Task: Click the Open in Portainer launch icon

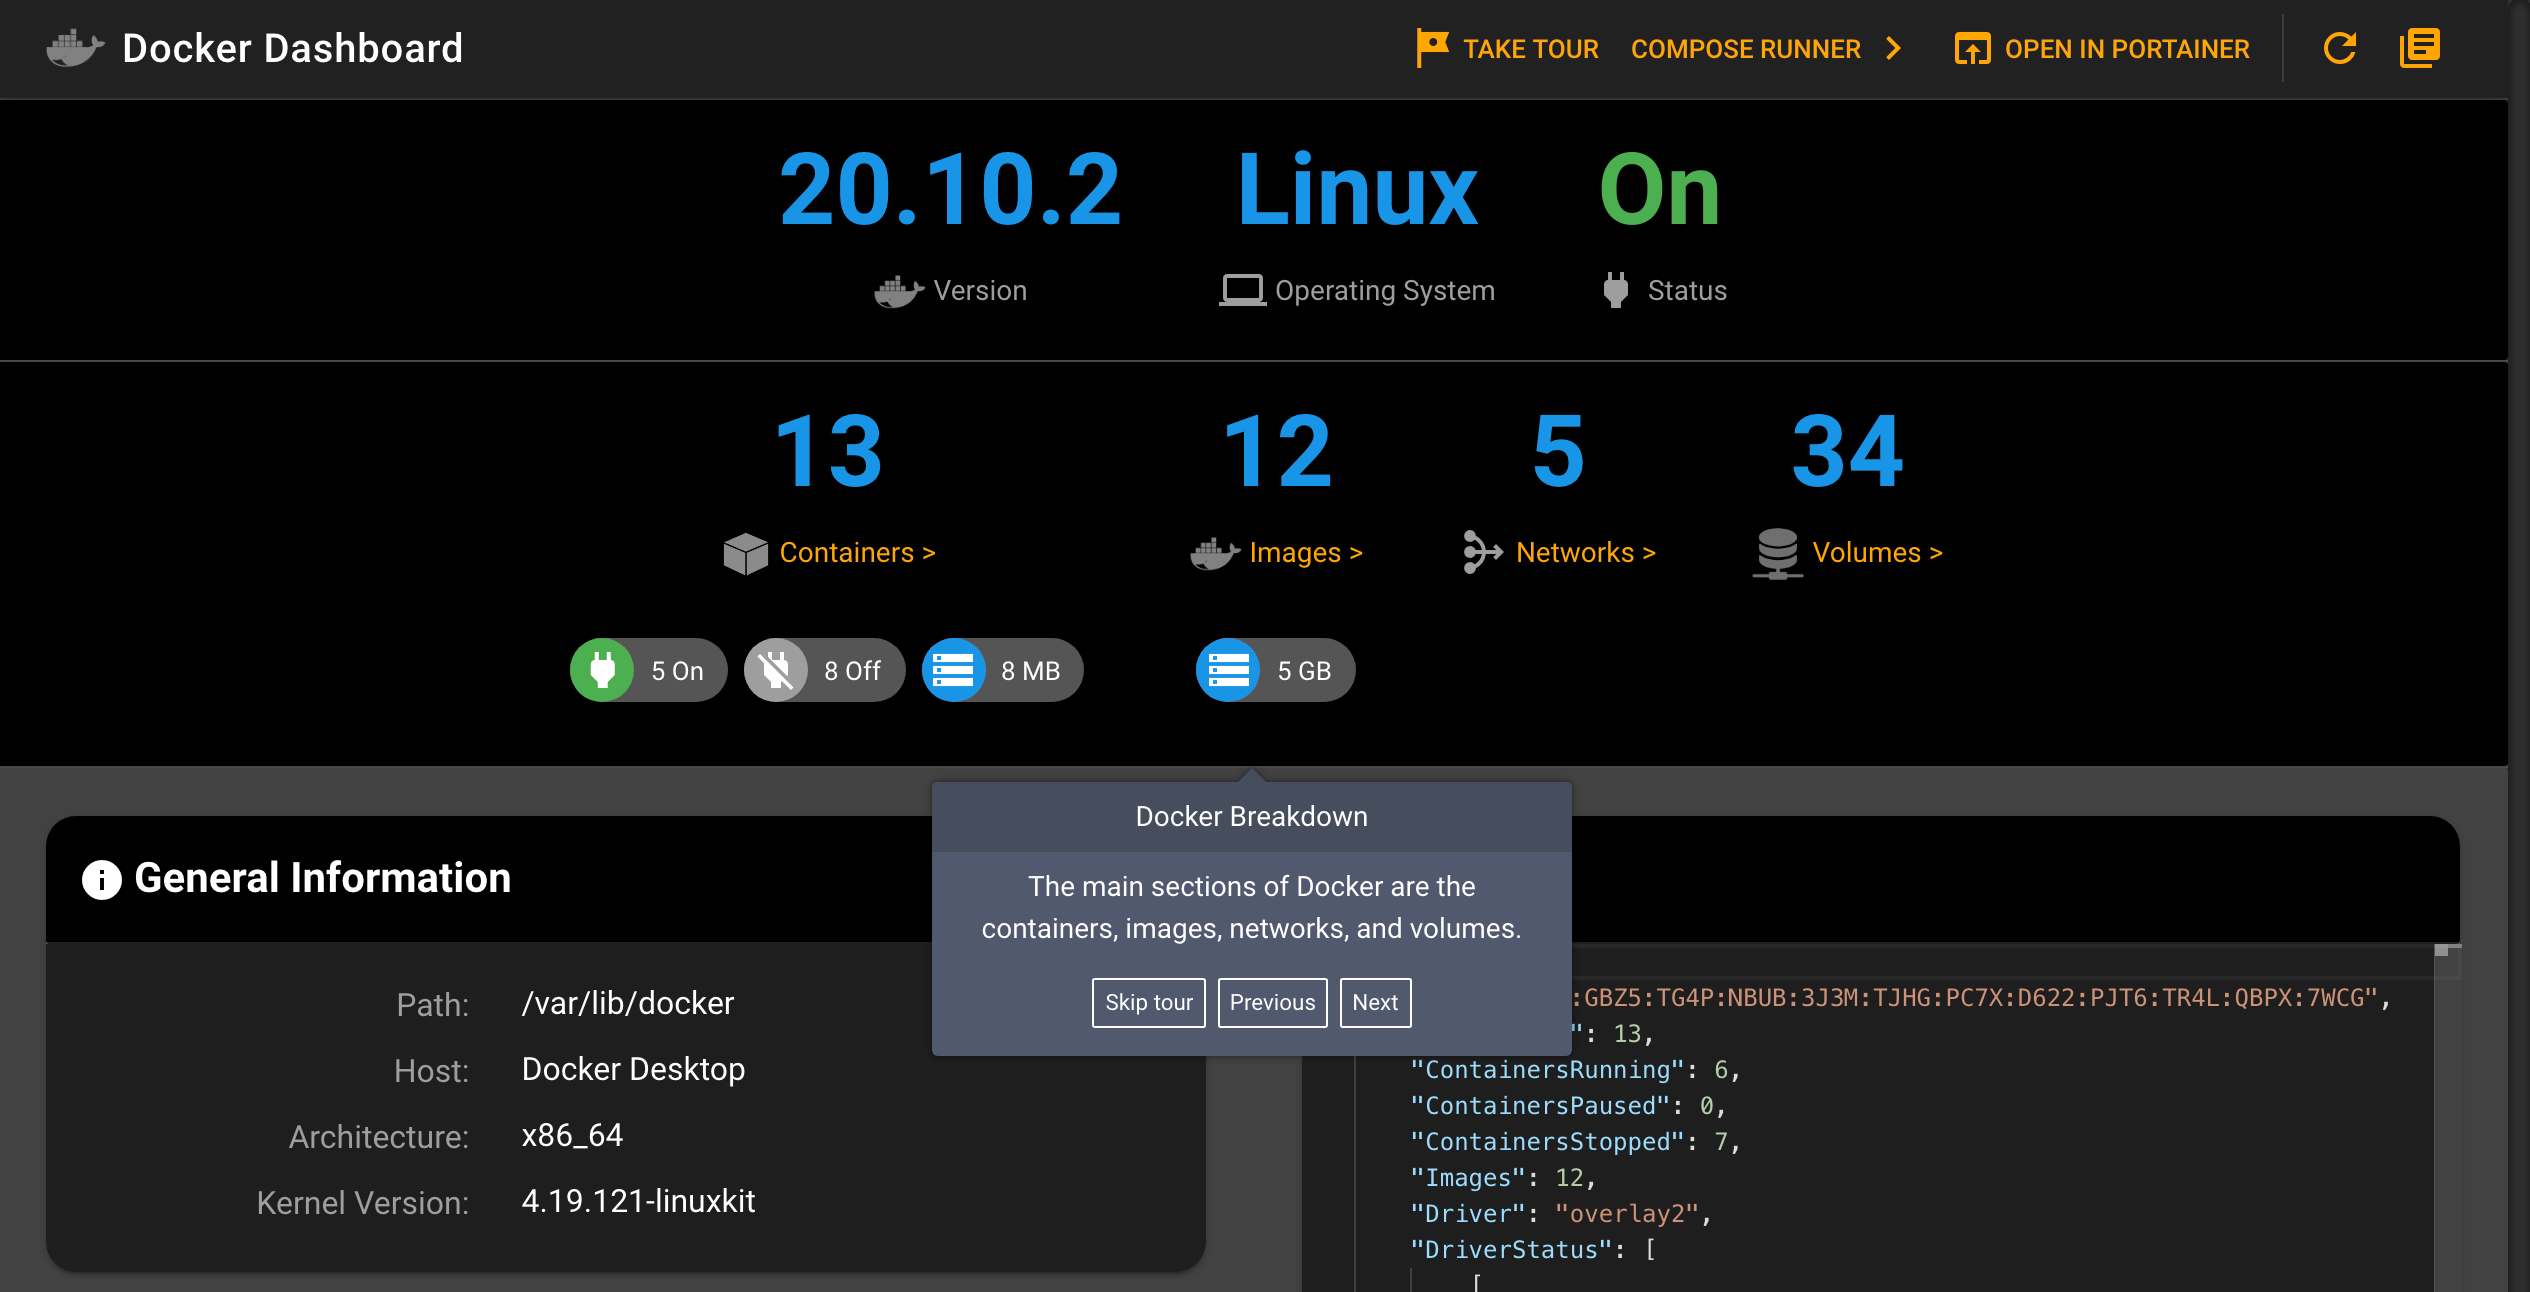Action: (1972, 48)
